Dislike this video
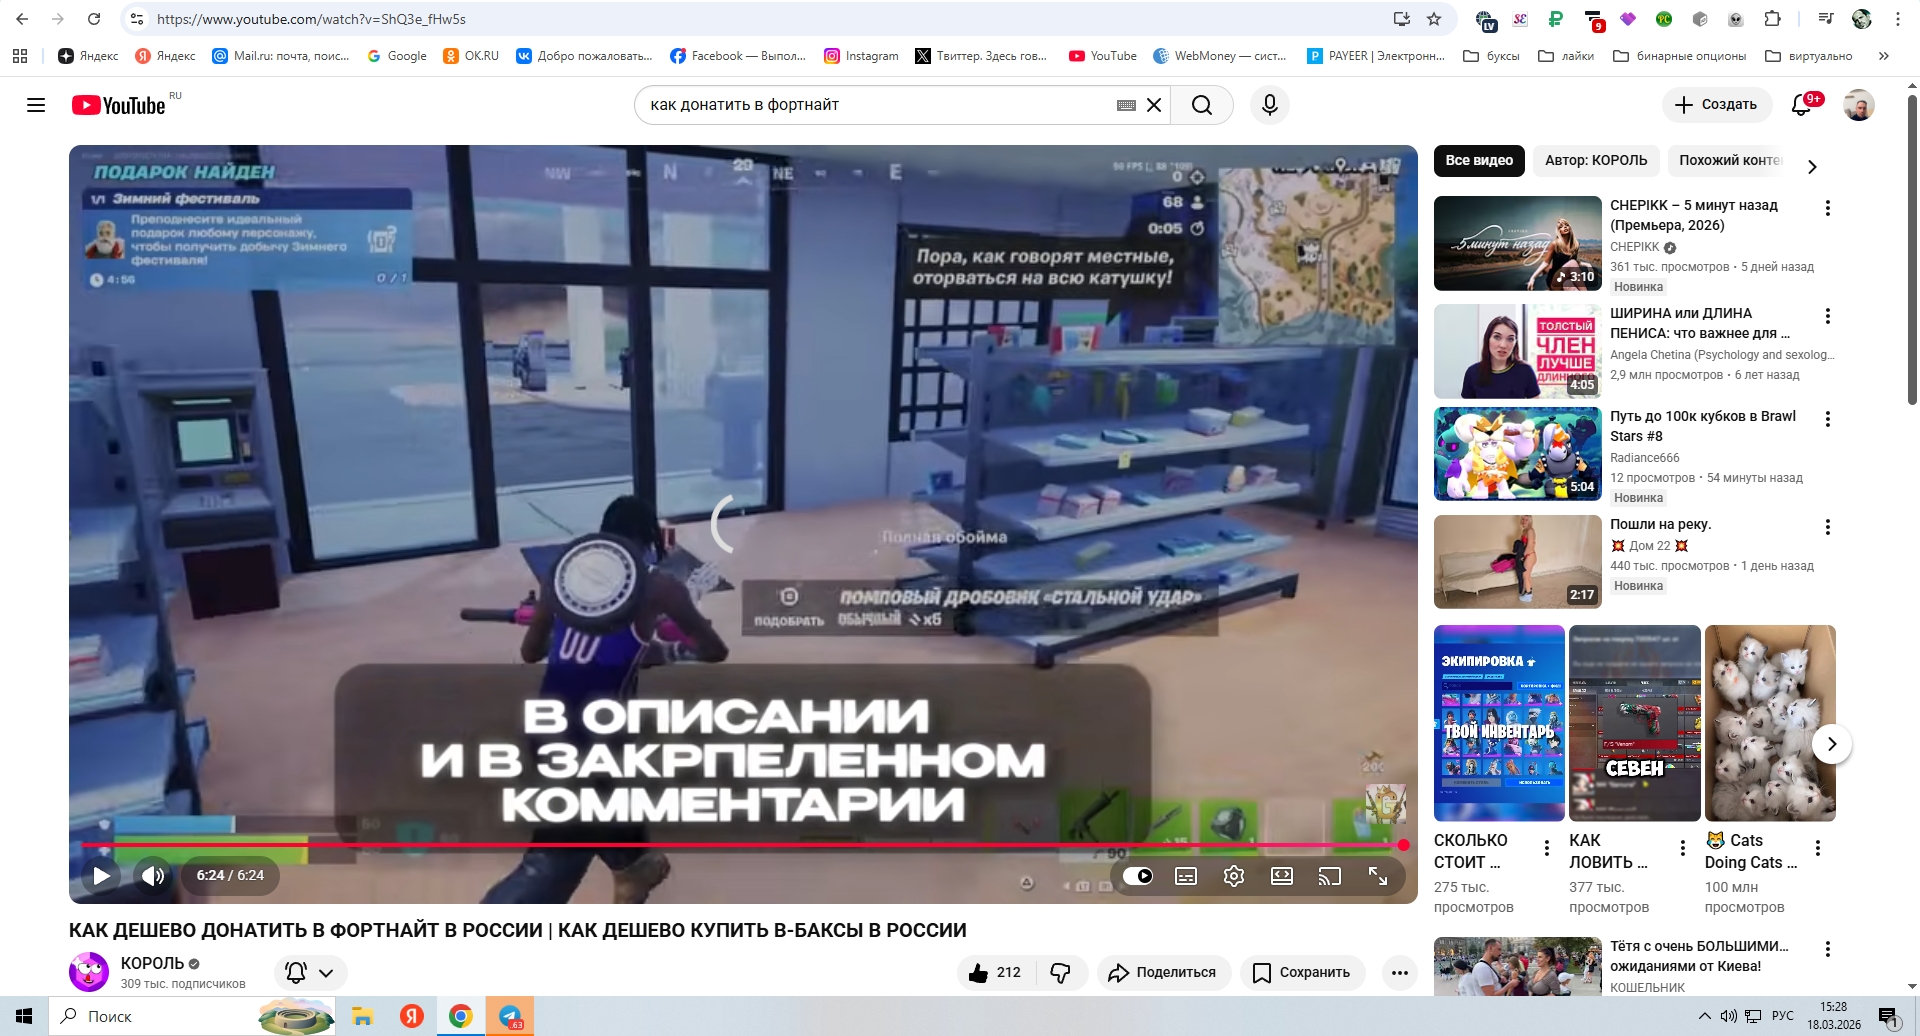The height and width of the screenshot is (1036, 1920). click(1061, 973)
